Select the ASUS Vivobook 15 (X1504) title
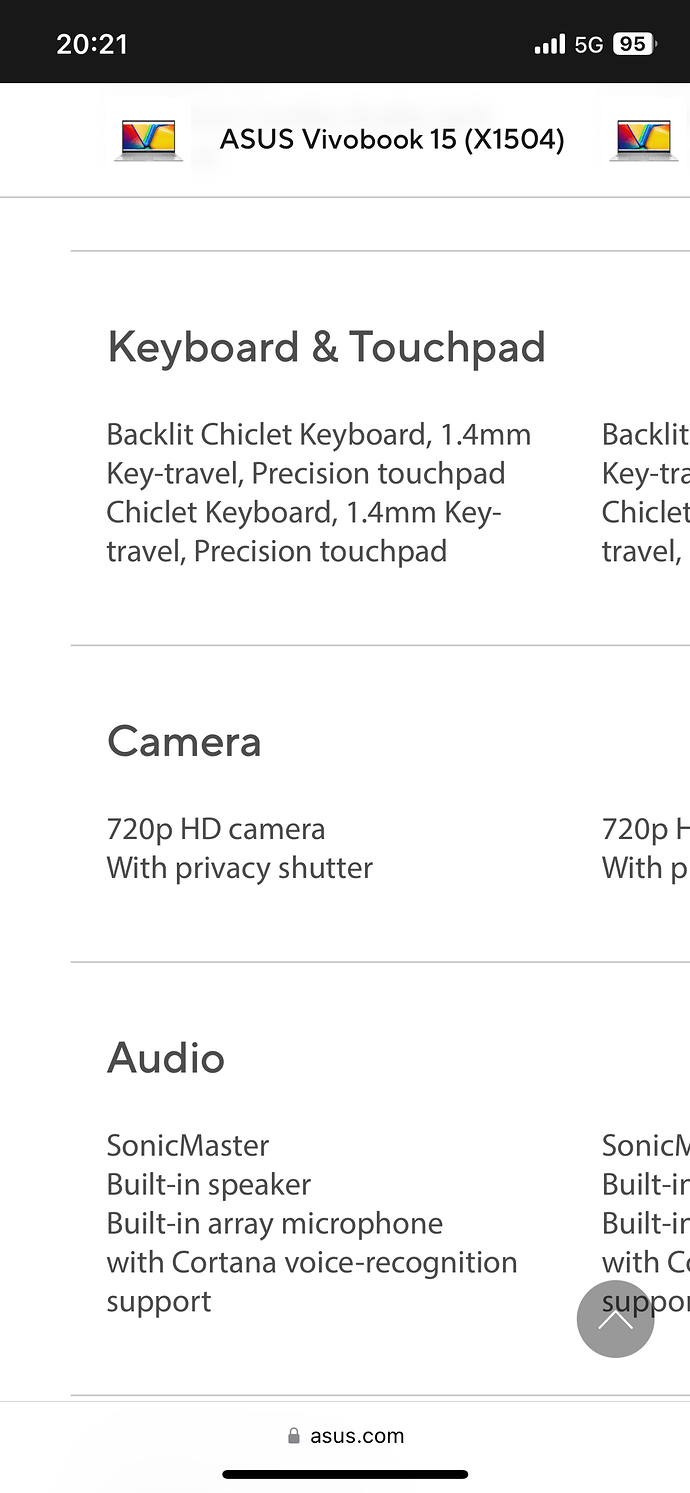The image size is (690, 1493). 392,139
